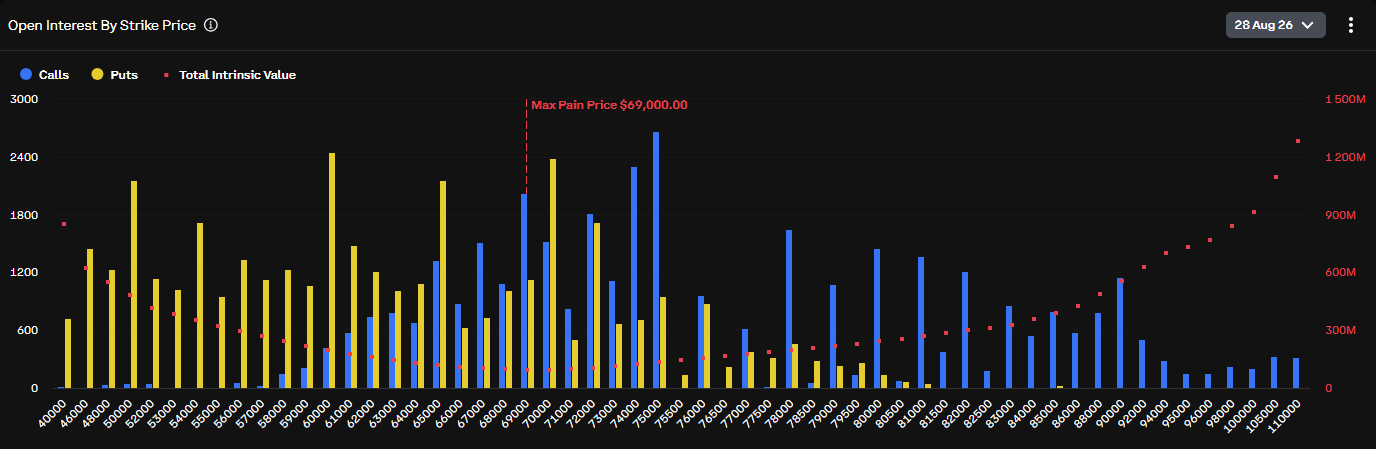
Task: Click the 2400 value on left axis
Action: click(25, 158)
